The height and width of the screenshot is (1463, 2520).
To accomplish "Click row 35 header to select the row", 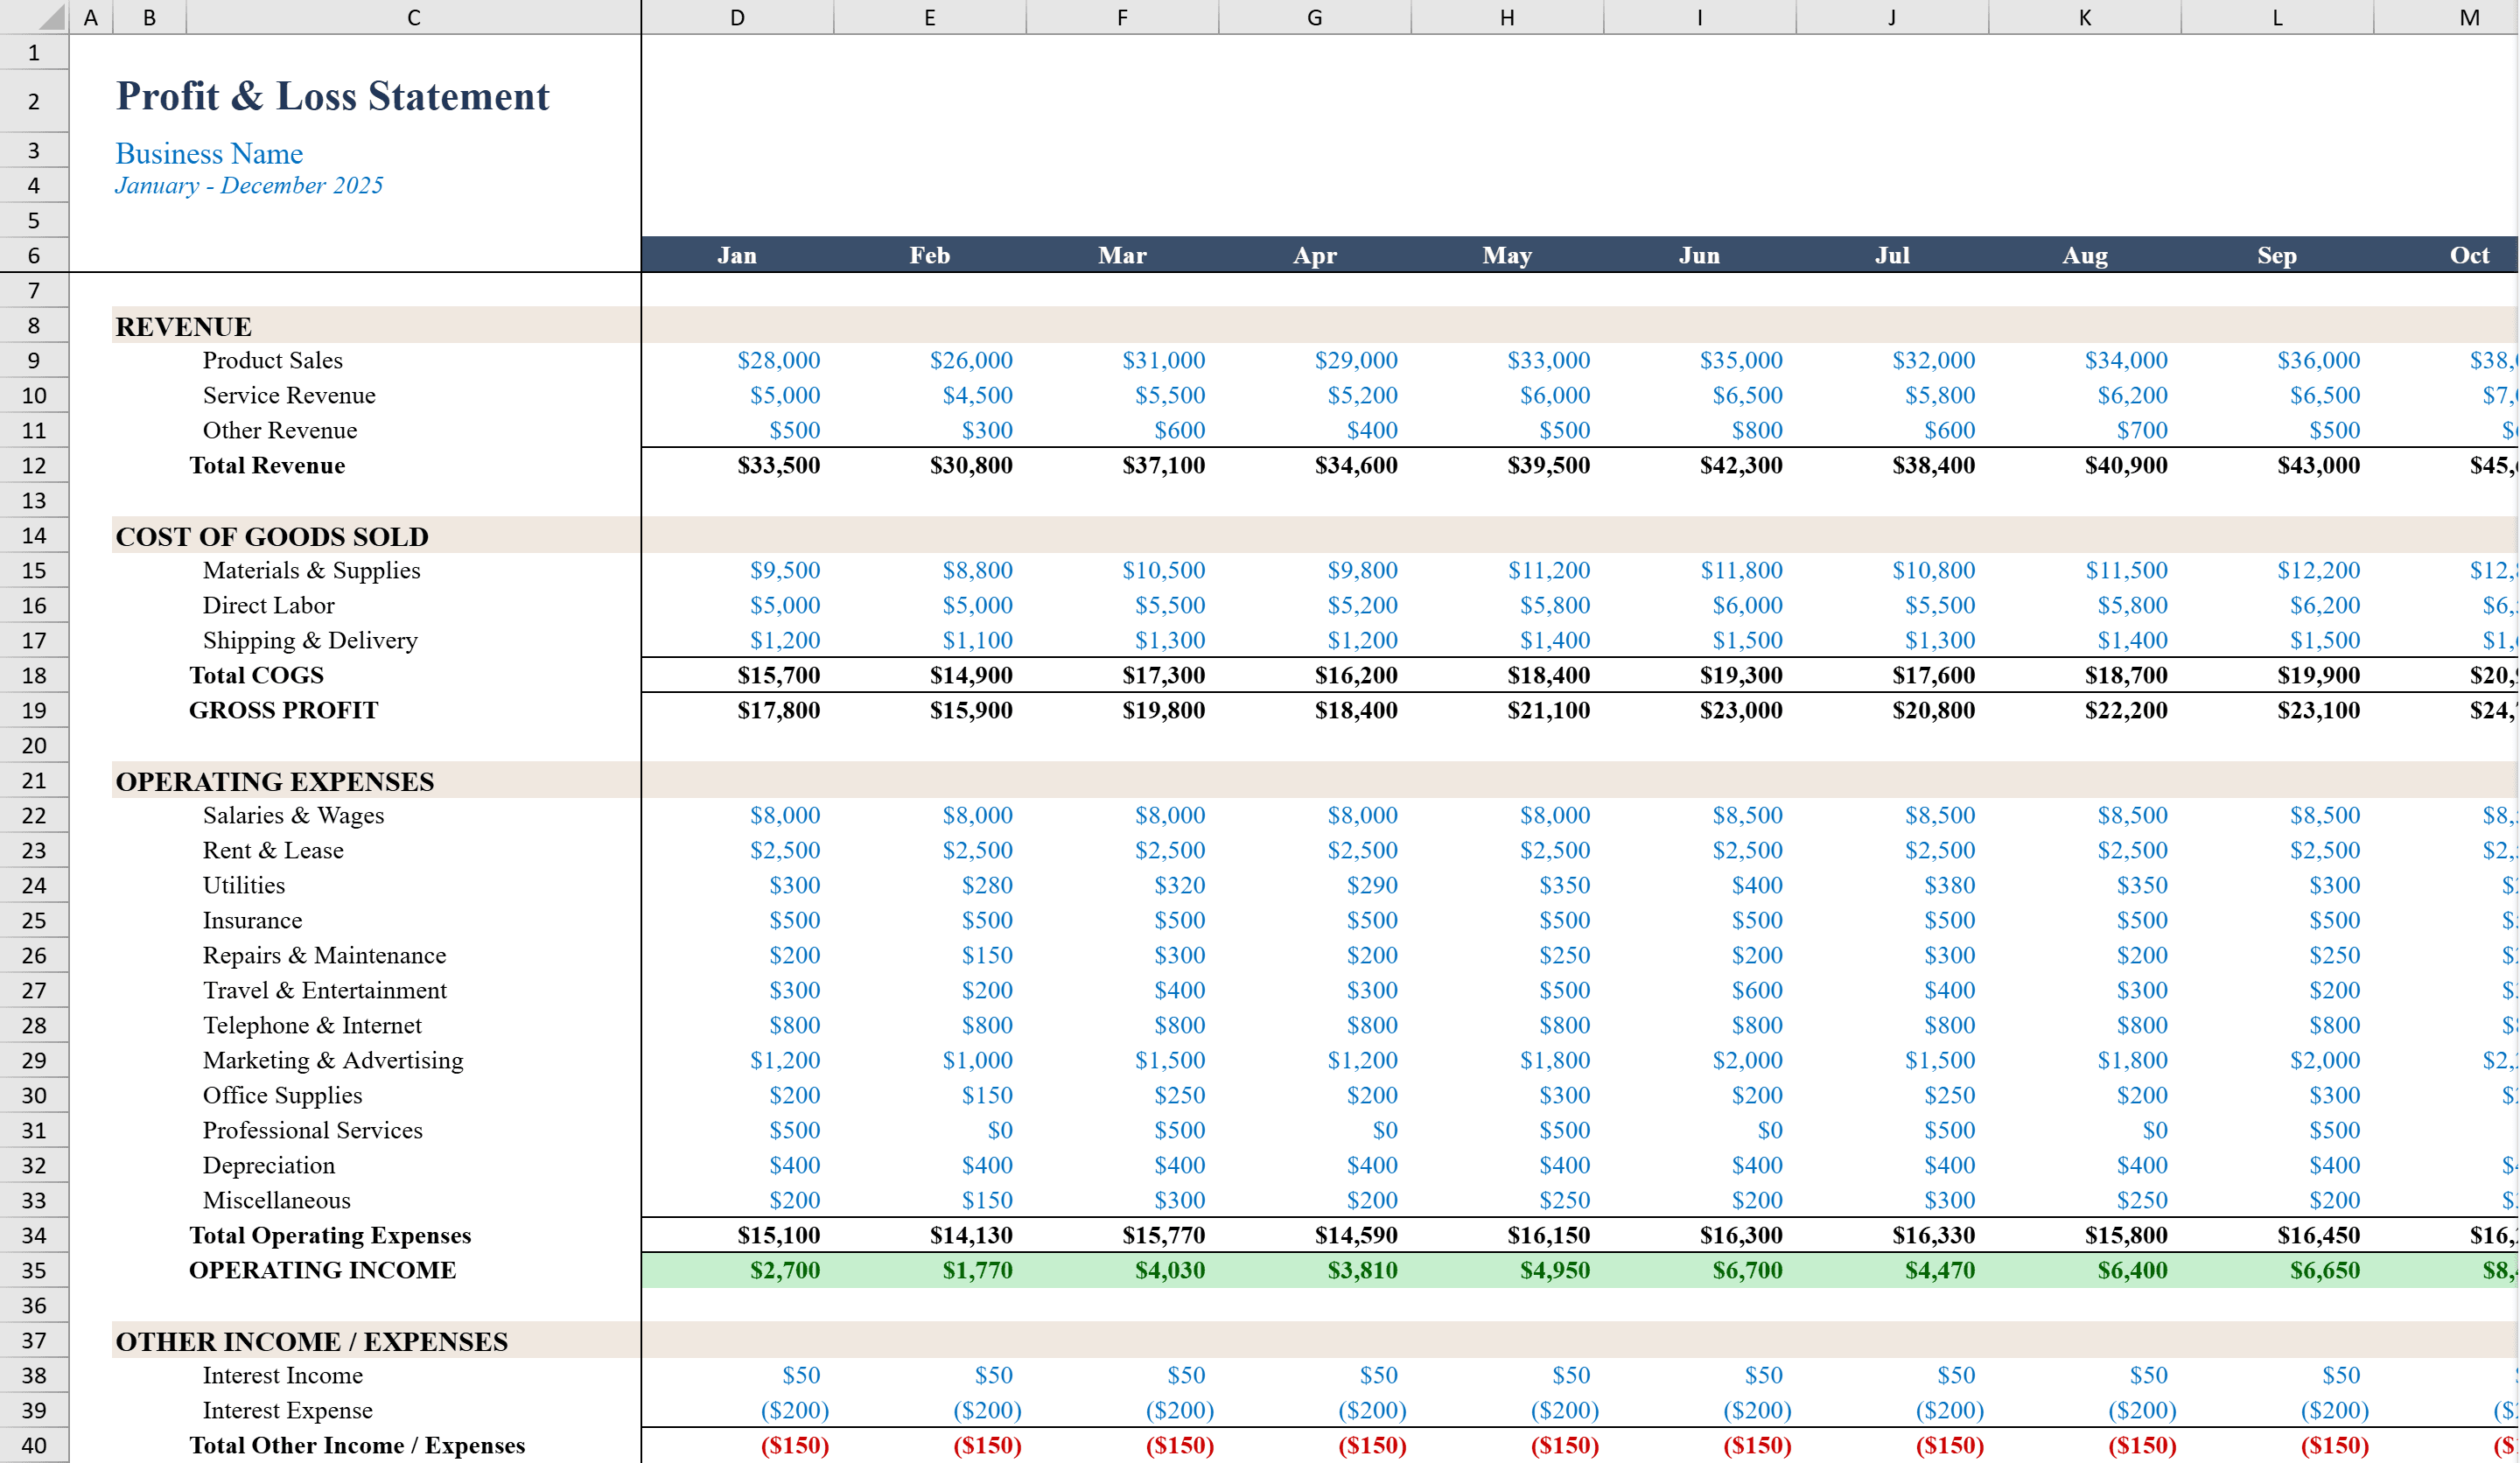I will (33, 1270).
